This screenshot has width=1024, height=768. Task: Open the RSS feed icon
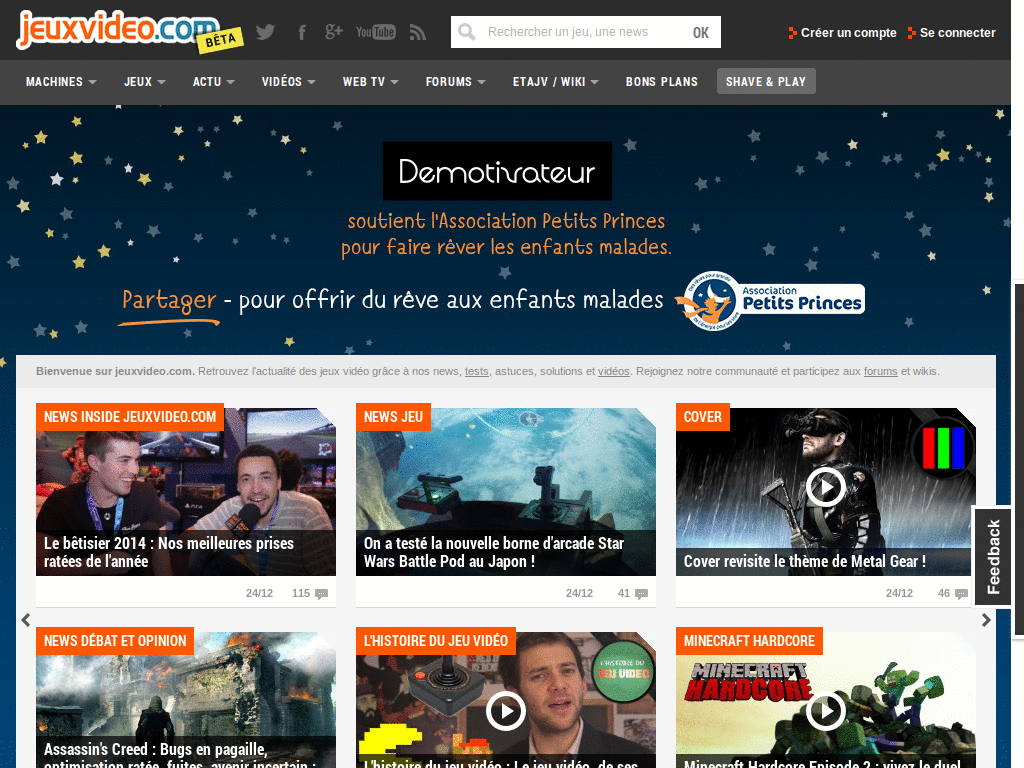click(417, 32)
